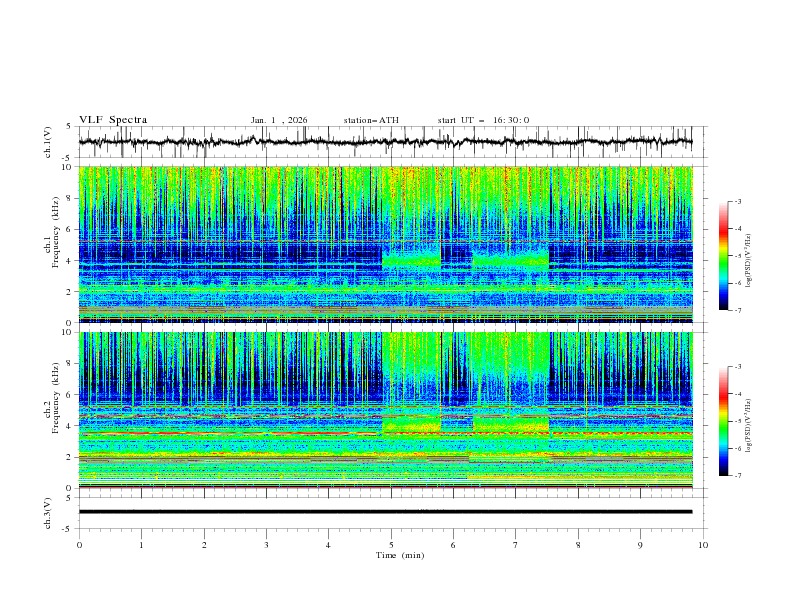Click the time axis tick label "2"
Viewport: 792px width, 612px height.
pyautogui.click(x=204, y=545)
